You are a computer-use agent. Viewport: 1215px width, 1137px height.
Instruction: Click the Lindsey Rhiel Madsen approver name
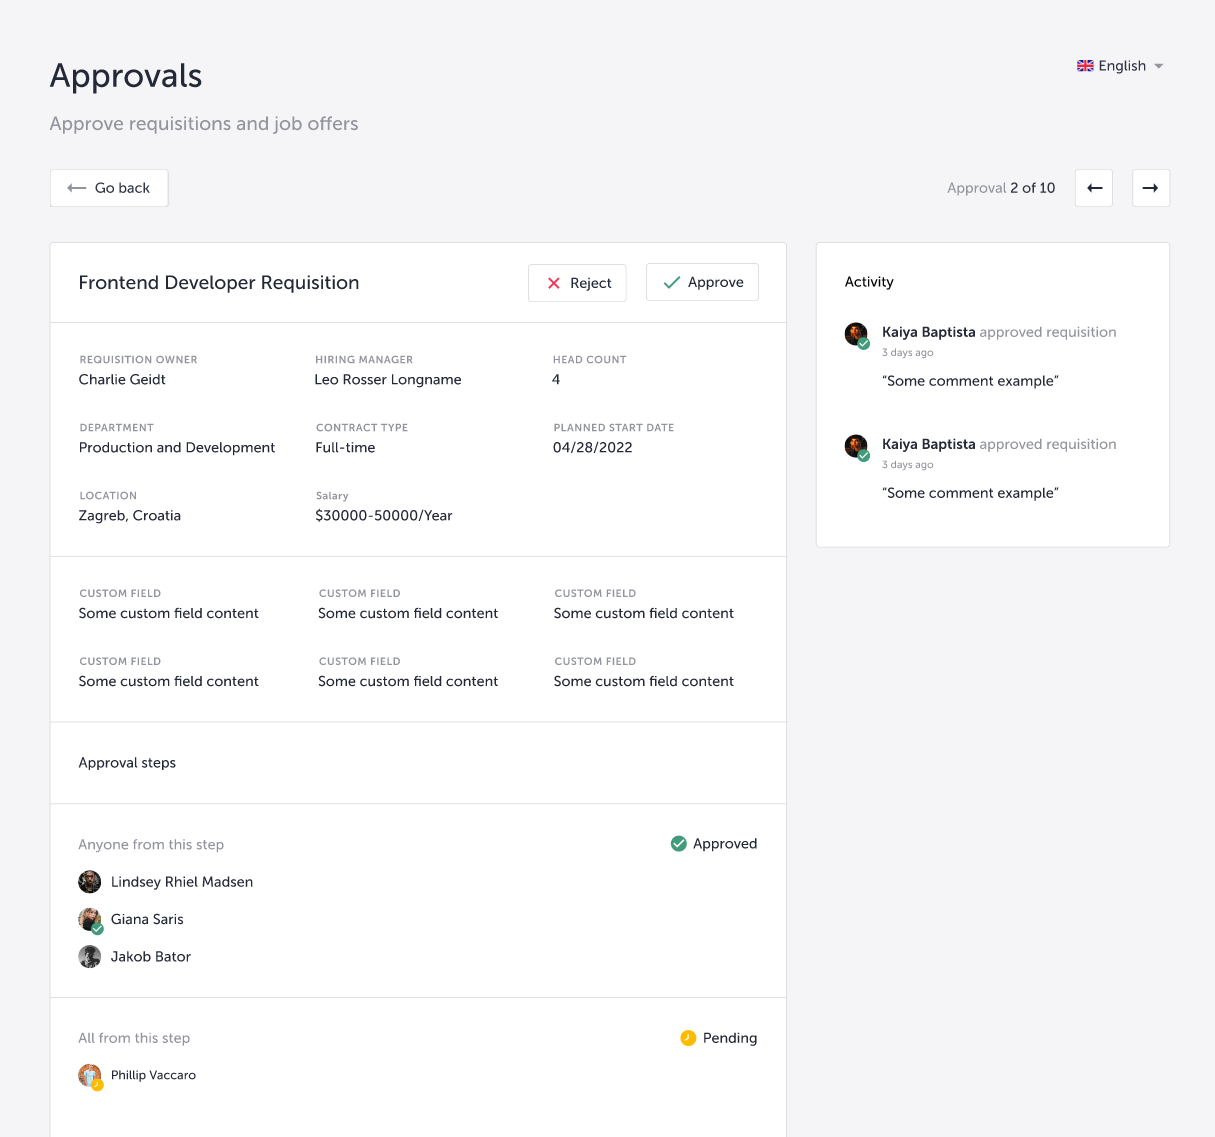coord(182,882)
